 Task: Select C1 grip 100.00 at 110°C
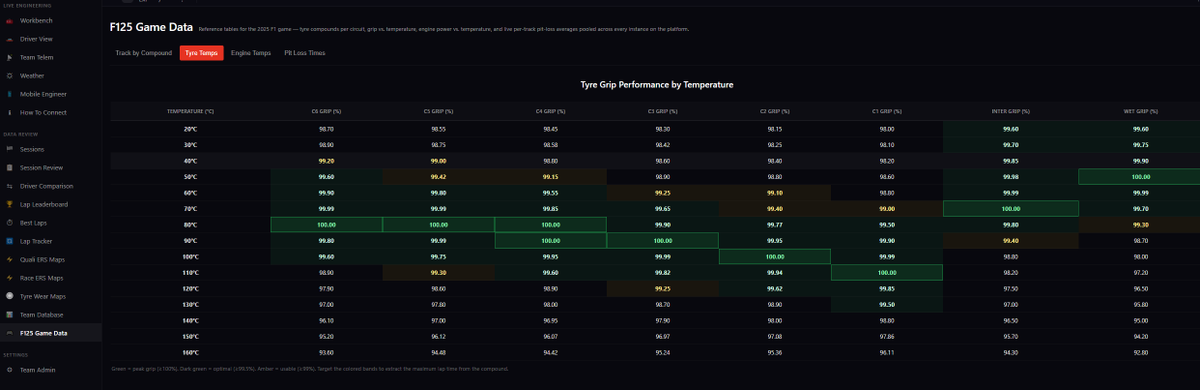(x=887, y=272)
